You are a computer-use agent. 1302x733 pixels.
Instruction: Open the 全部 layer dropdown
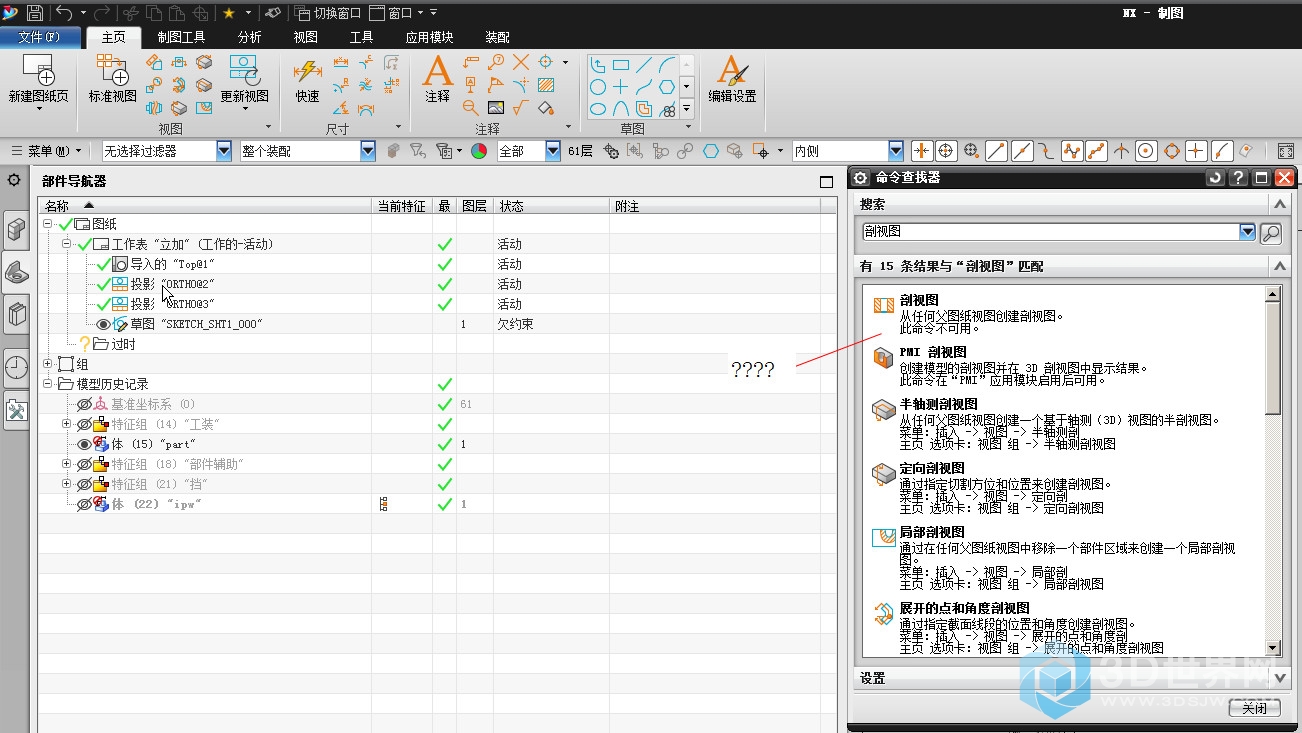[x=553, y=151]
